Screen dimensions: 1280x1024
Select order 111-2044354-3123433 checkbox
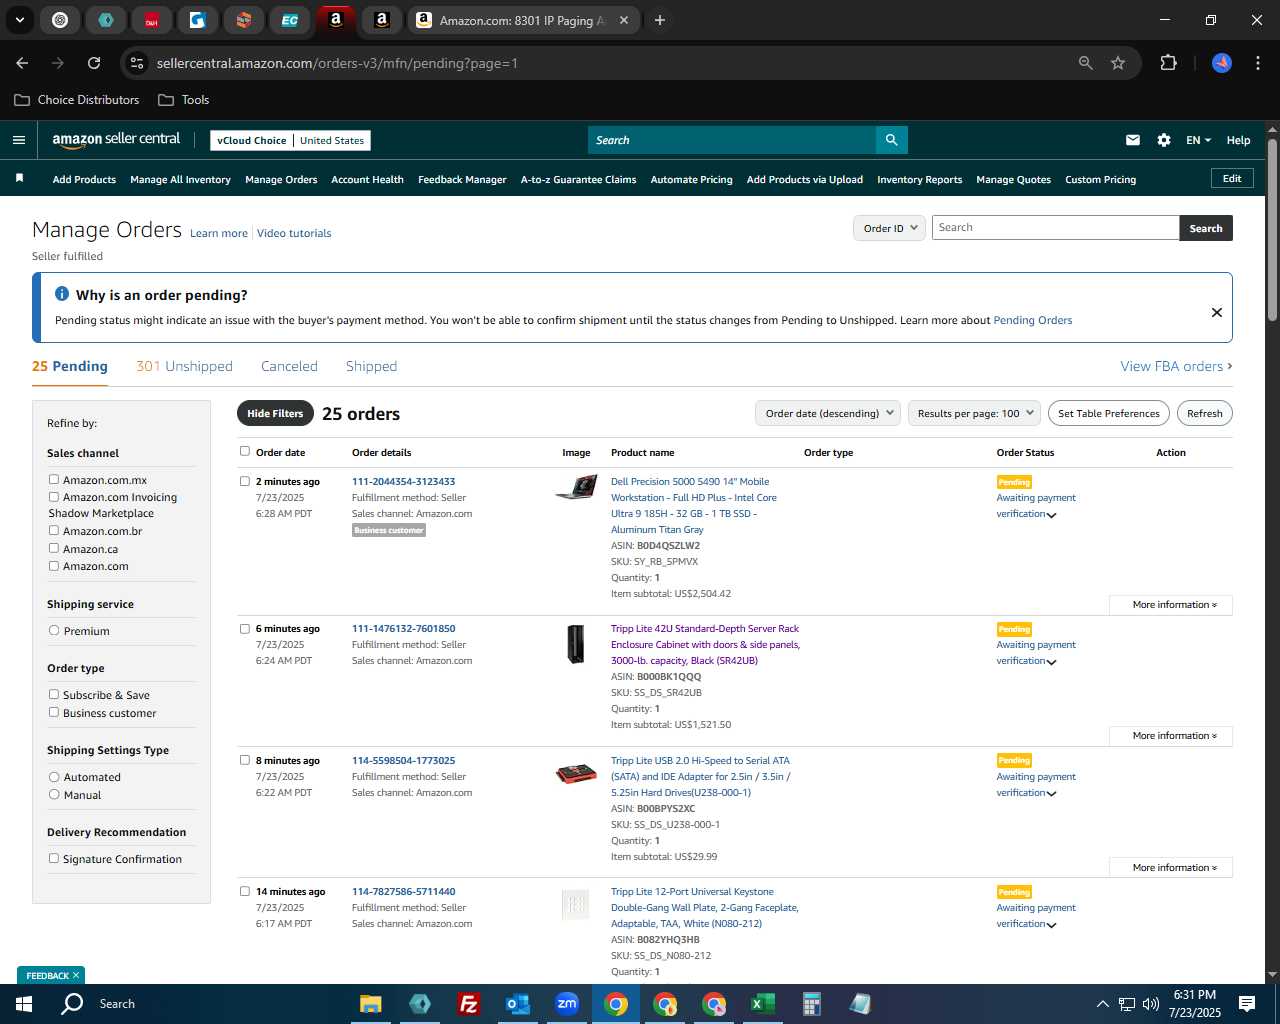click(245, 481)
